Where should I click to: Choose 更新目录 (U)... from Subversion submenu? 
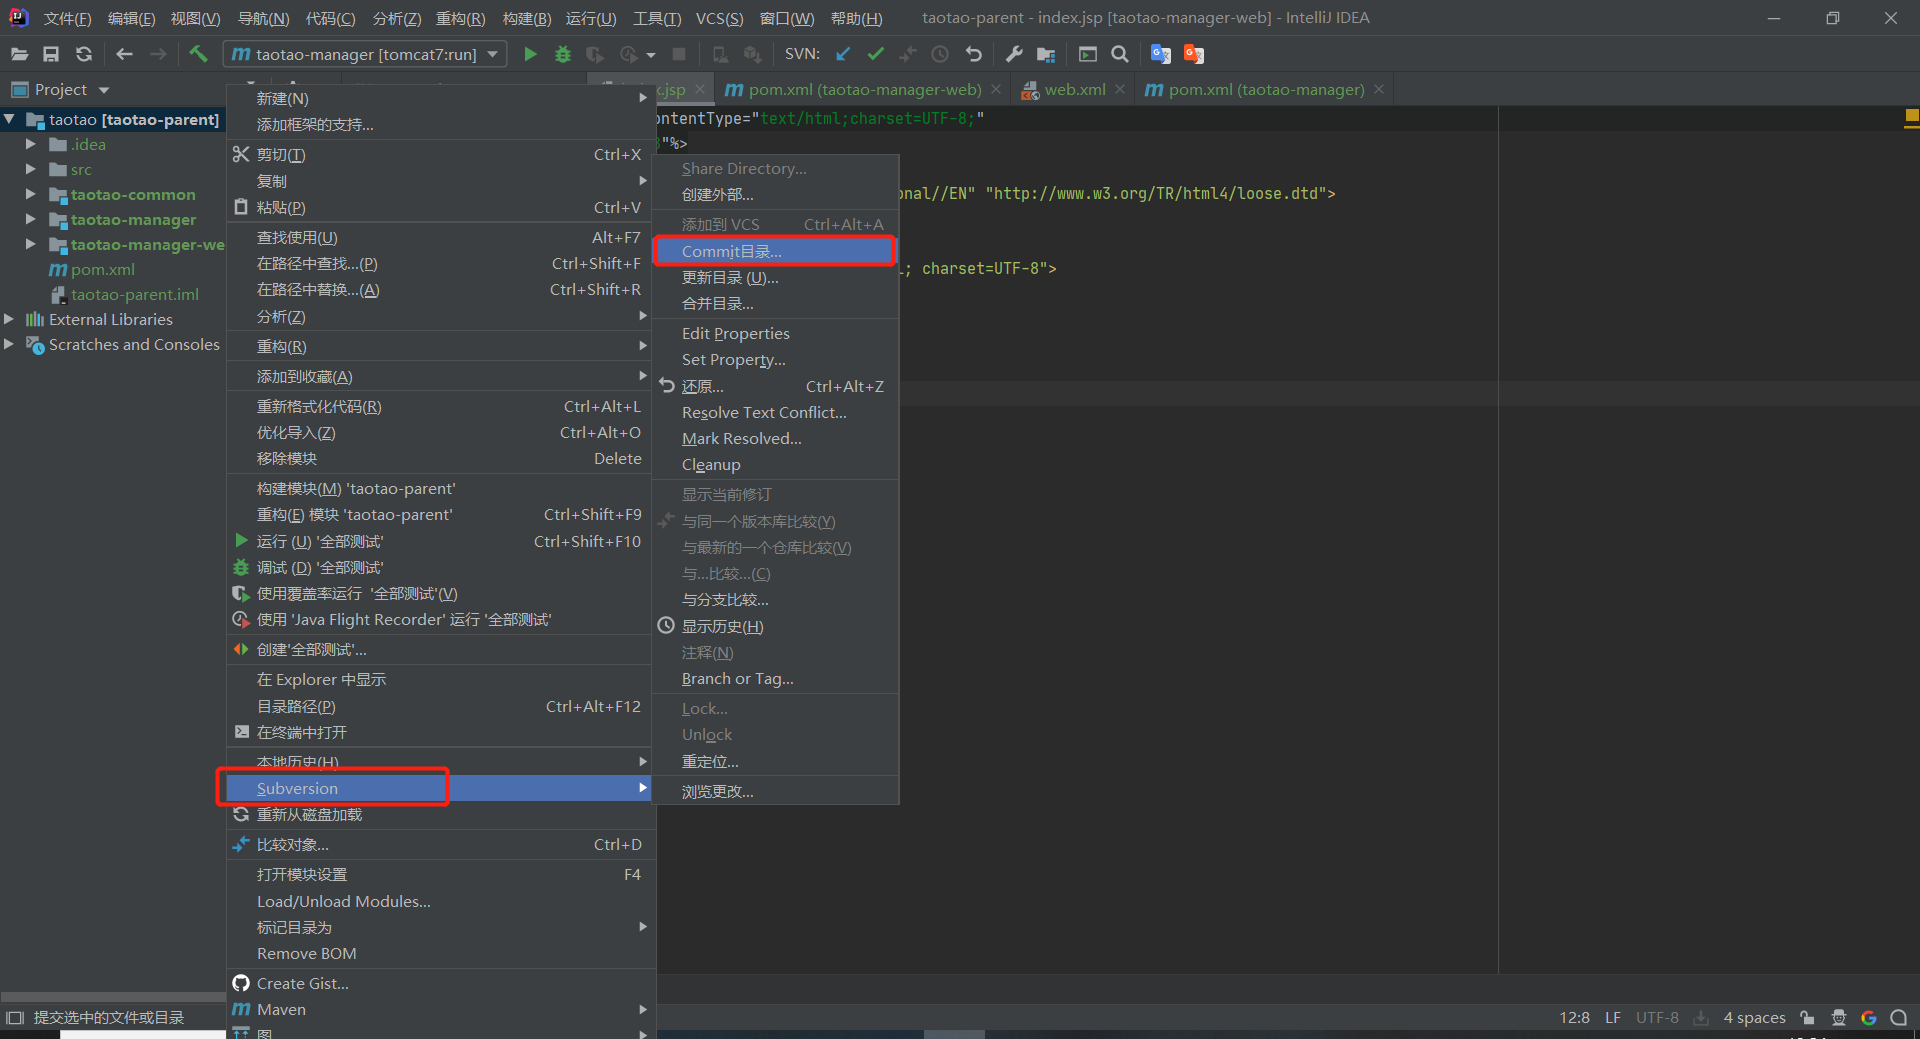775,277
